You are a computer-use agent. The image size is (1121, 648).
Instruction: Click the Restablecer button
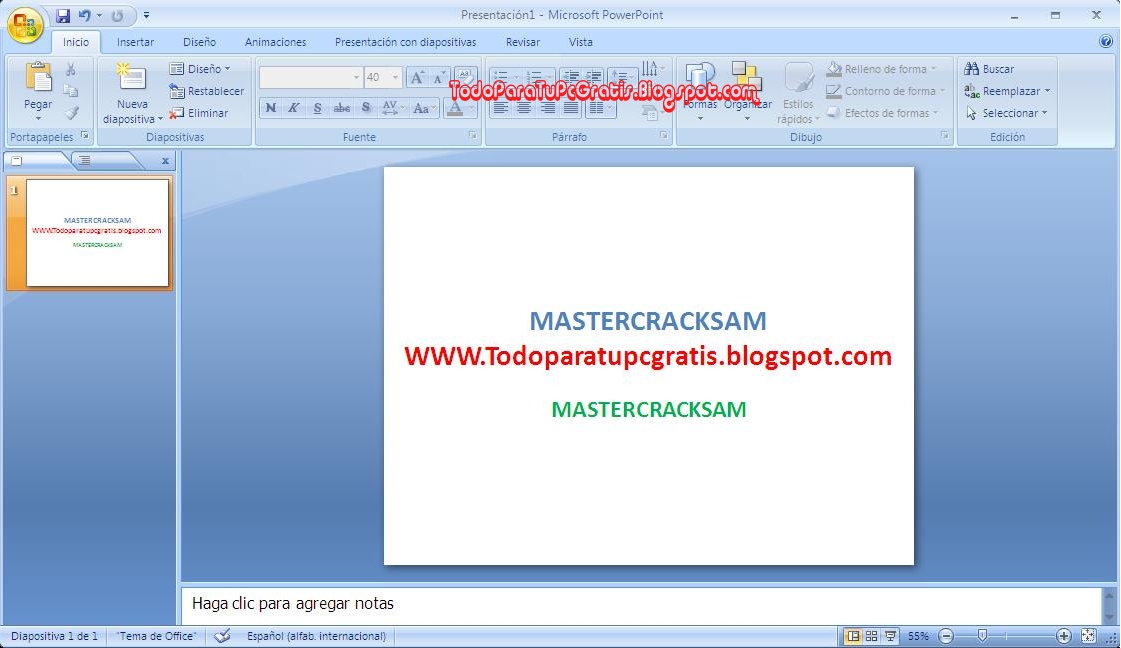point(207,91)
